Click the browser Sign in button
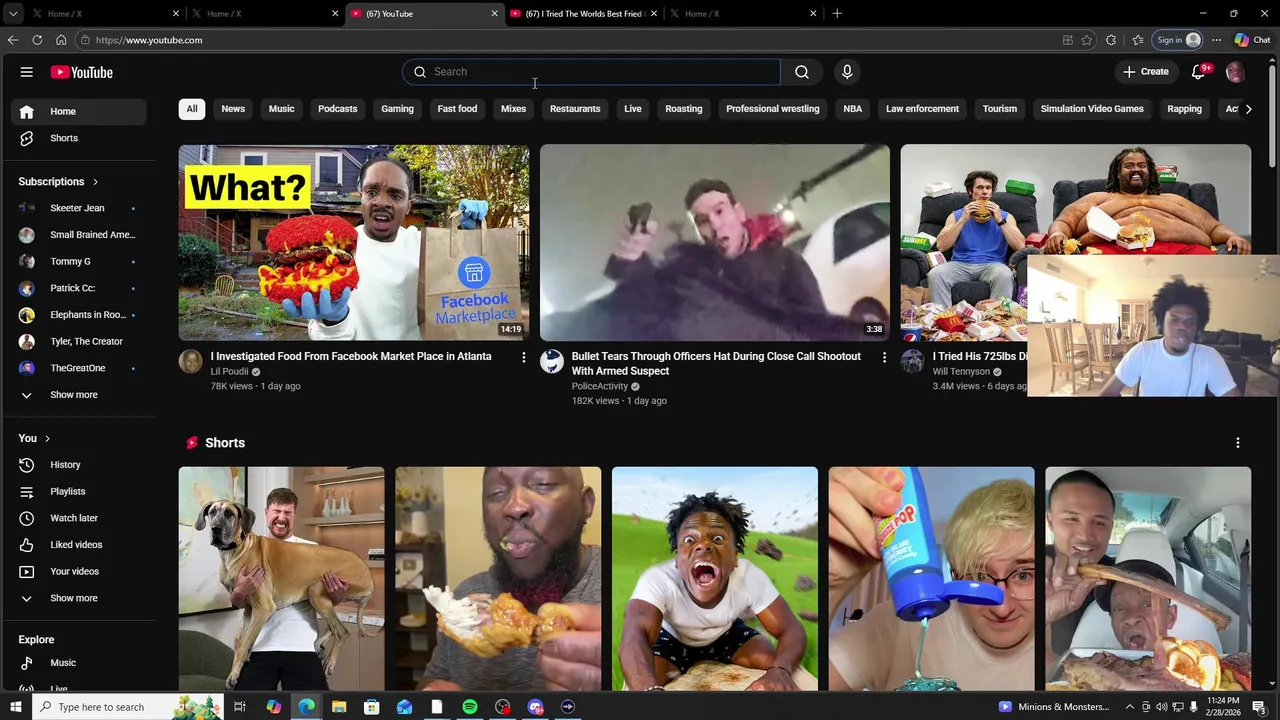 pos(1177,40)
